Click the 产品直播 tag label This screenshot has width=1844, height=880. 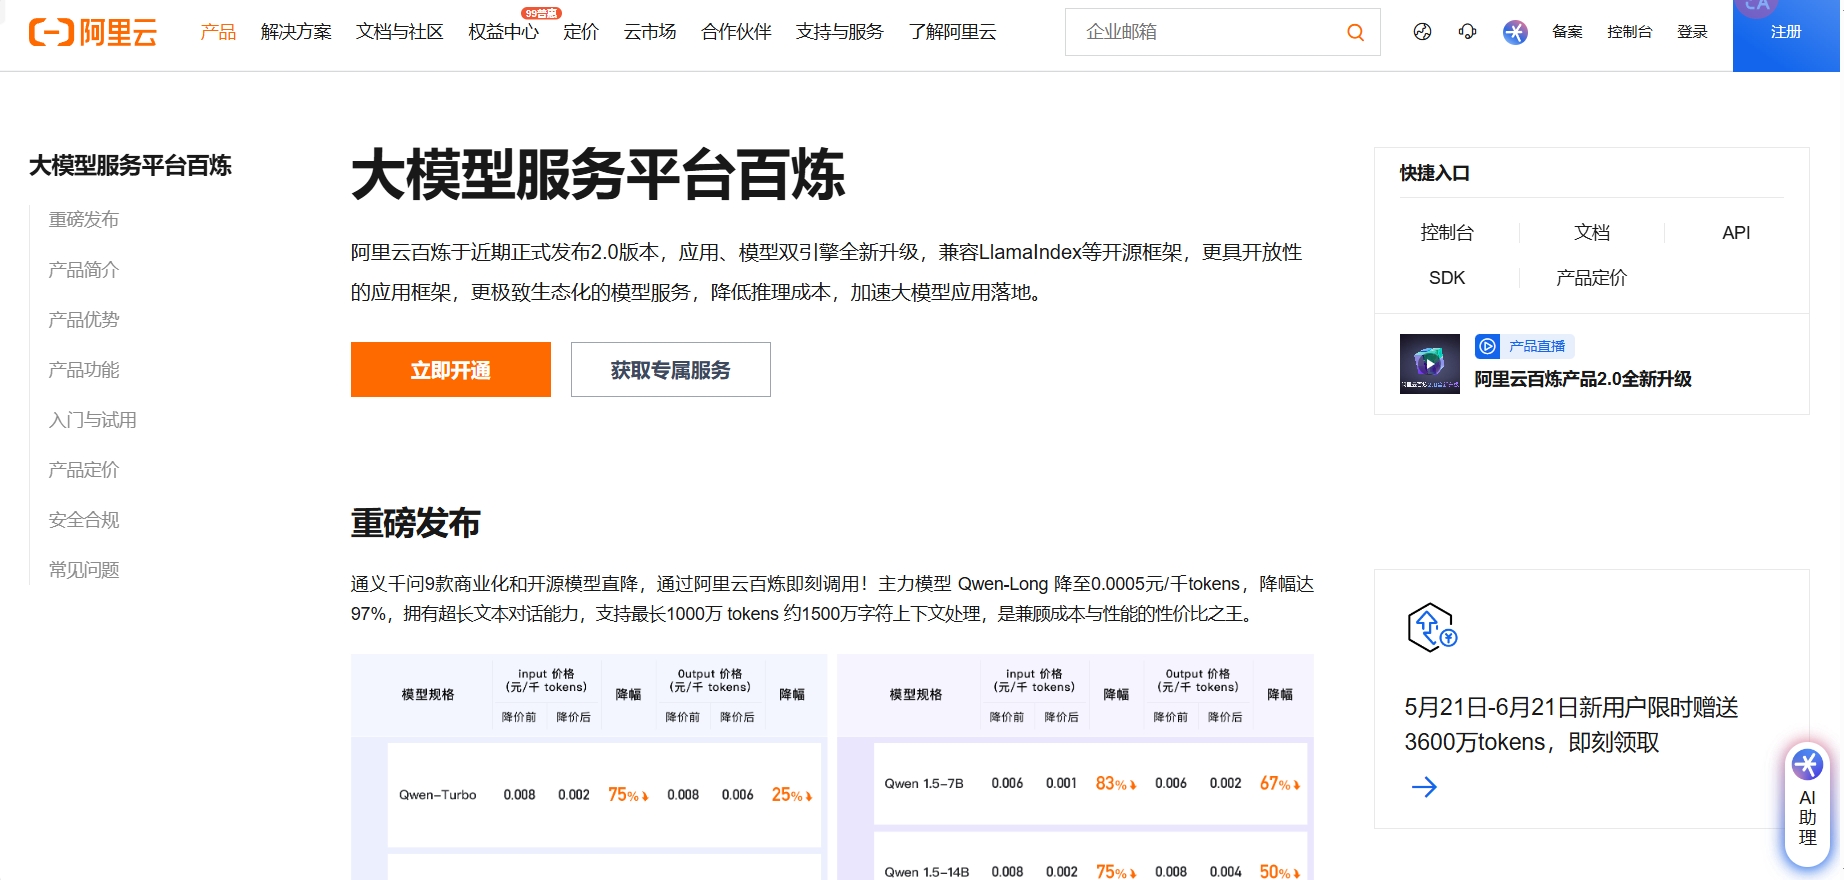(x=1537, y=346)
